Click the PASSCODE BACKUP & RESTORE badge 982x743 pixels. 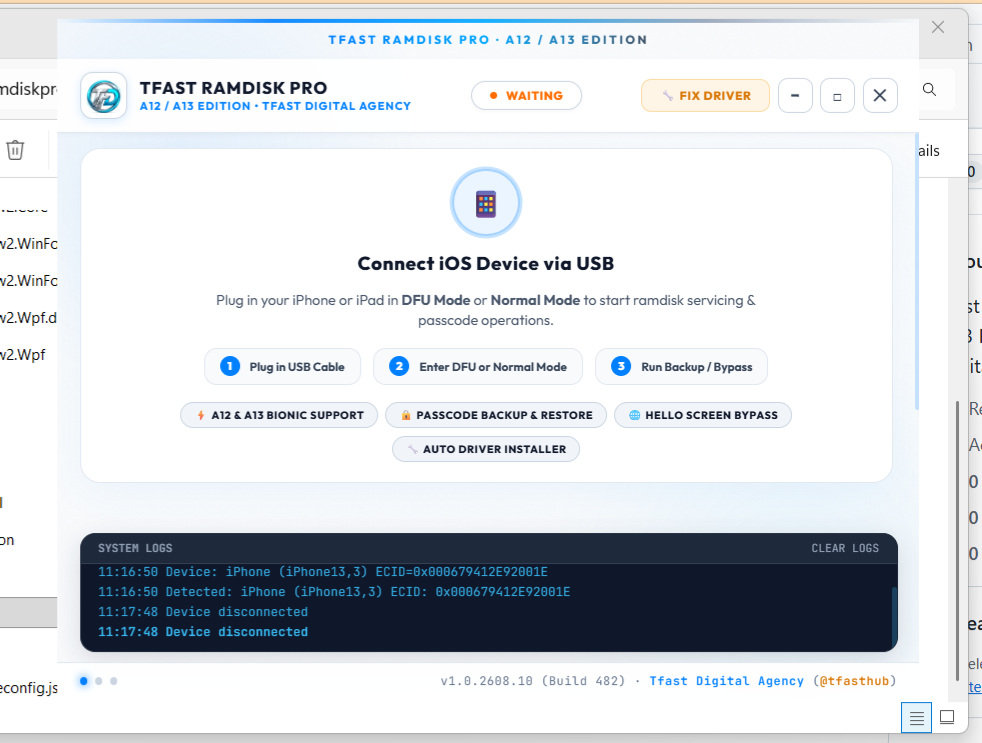[496, 415]
